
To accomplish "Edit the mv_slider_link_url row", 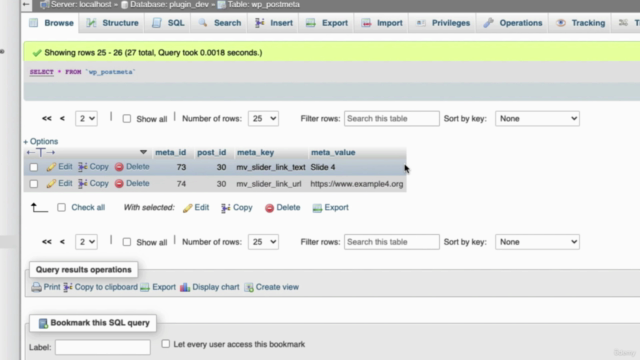I will [x=60, y=183].
